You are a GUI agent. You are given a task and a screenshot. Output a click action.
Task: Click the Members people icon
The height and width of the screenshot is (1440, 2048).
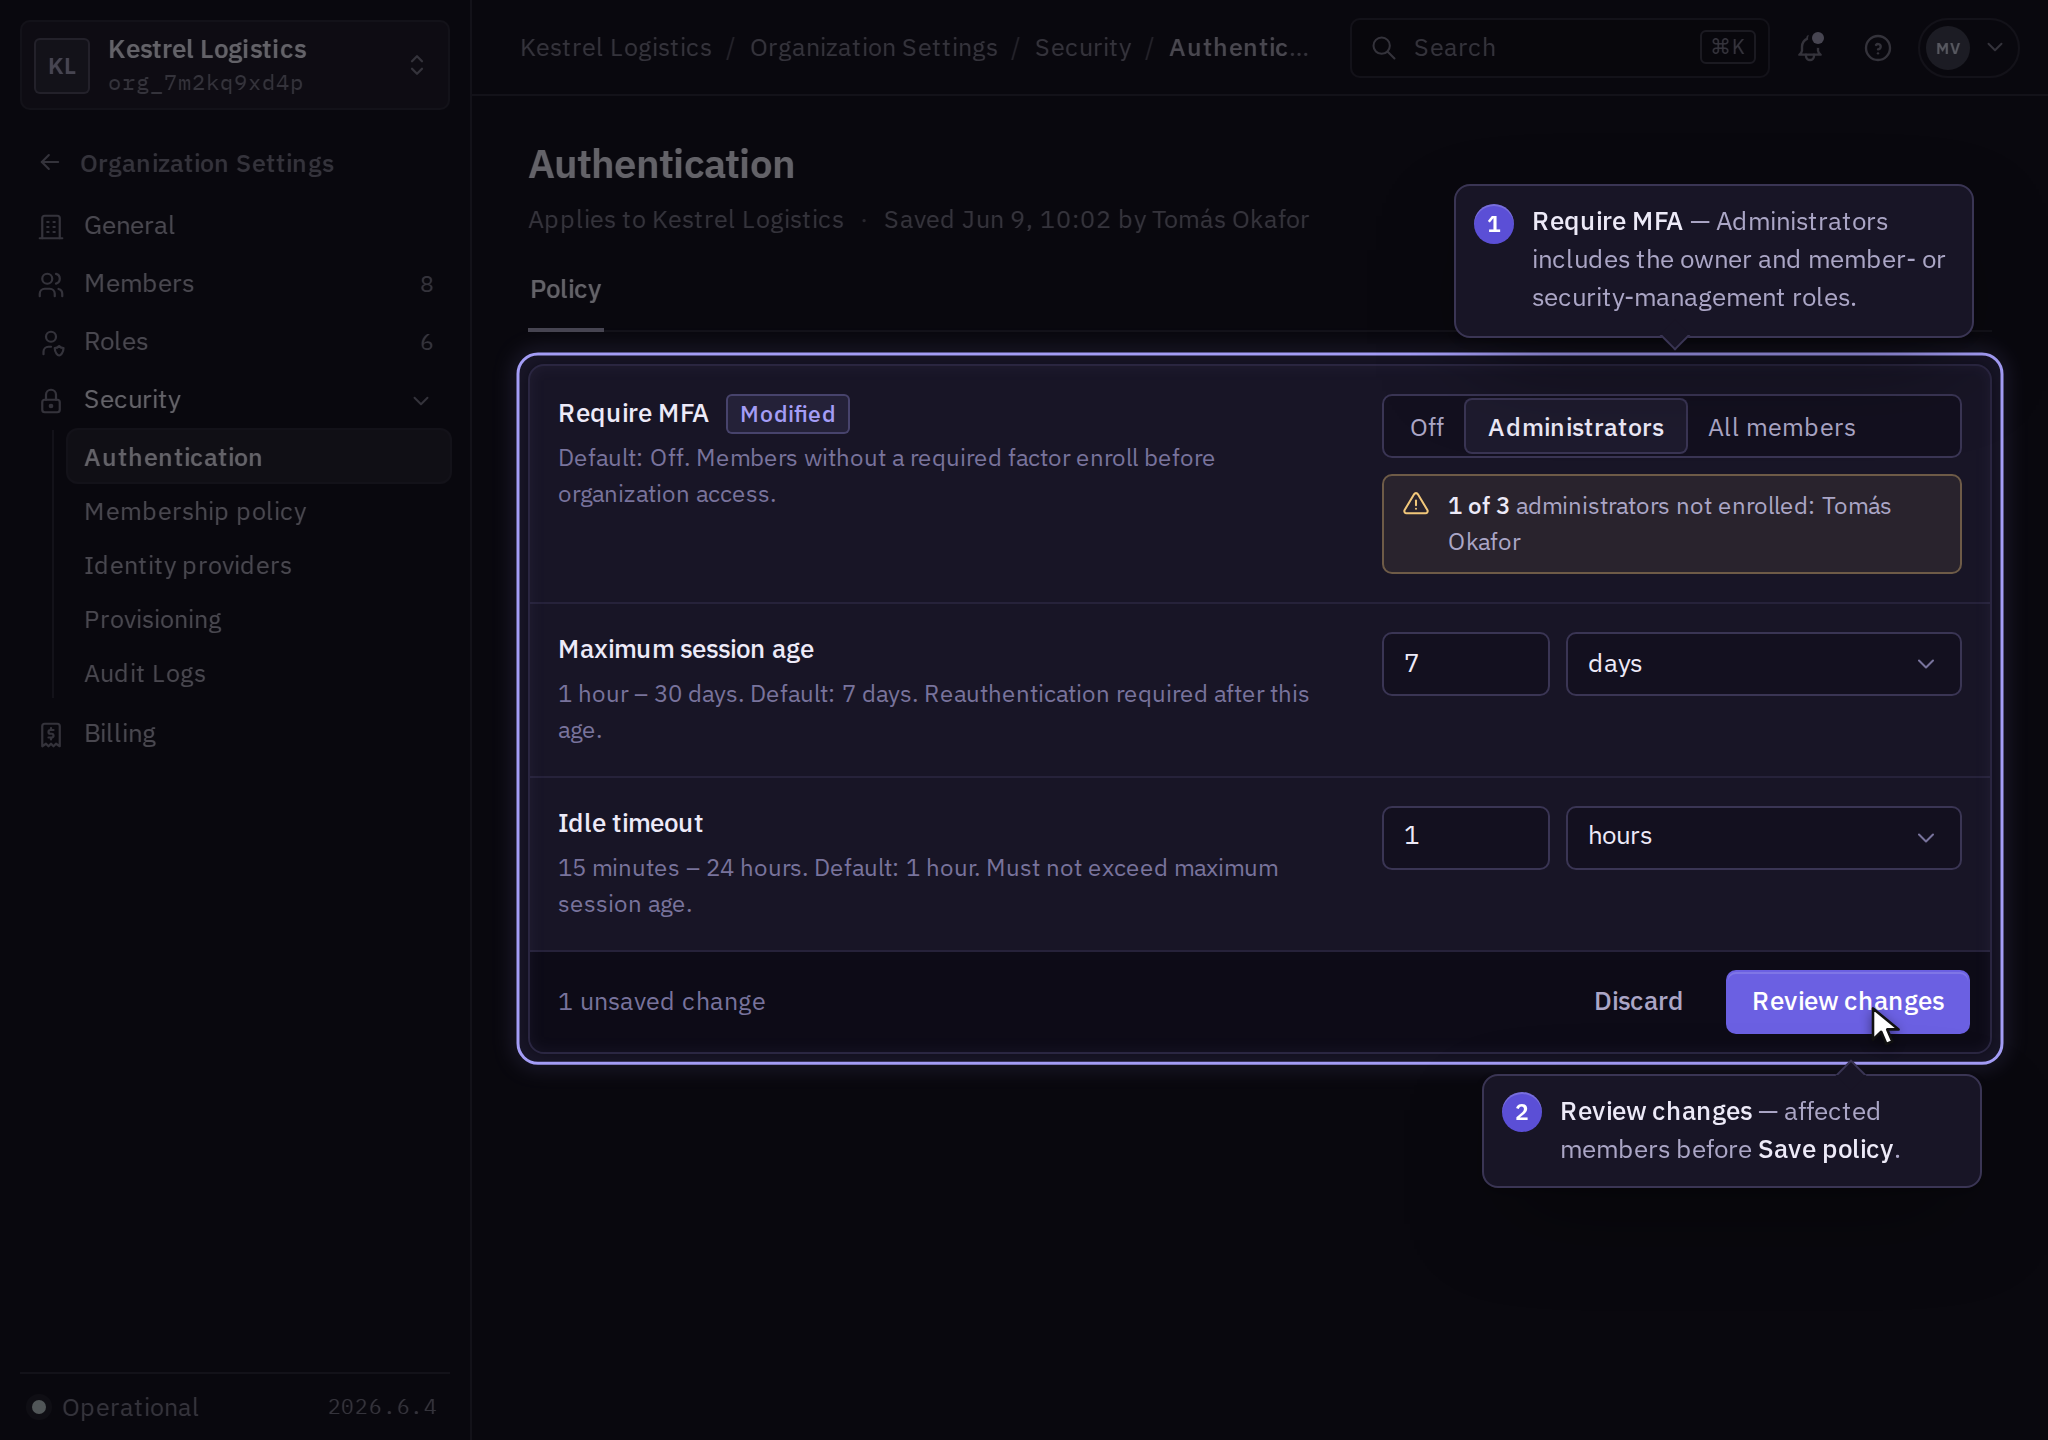pos(51,284)
